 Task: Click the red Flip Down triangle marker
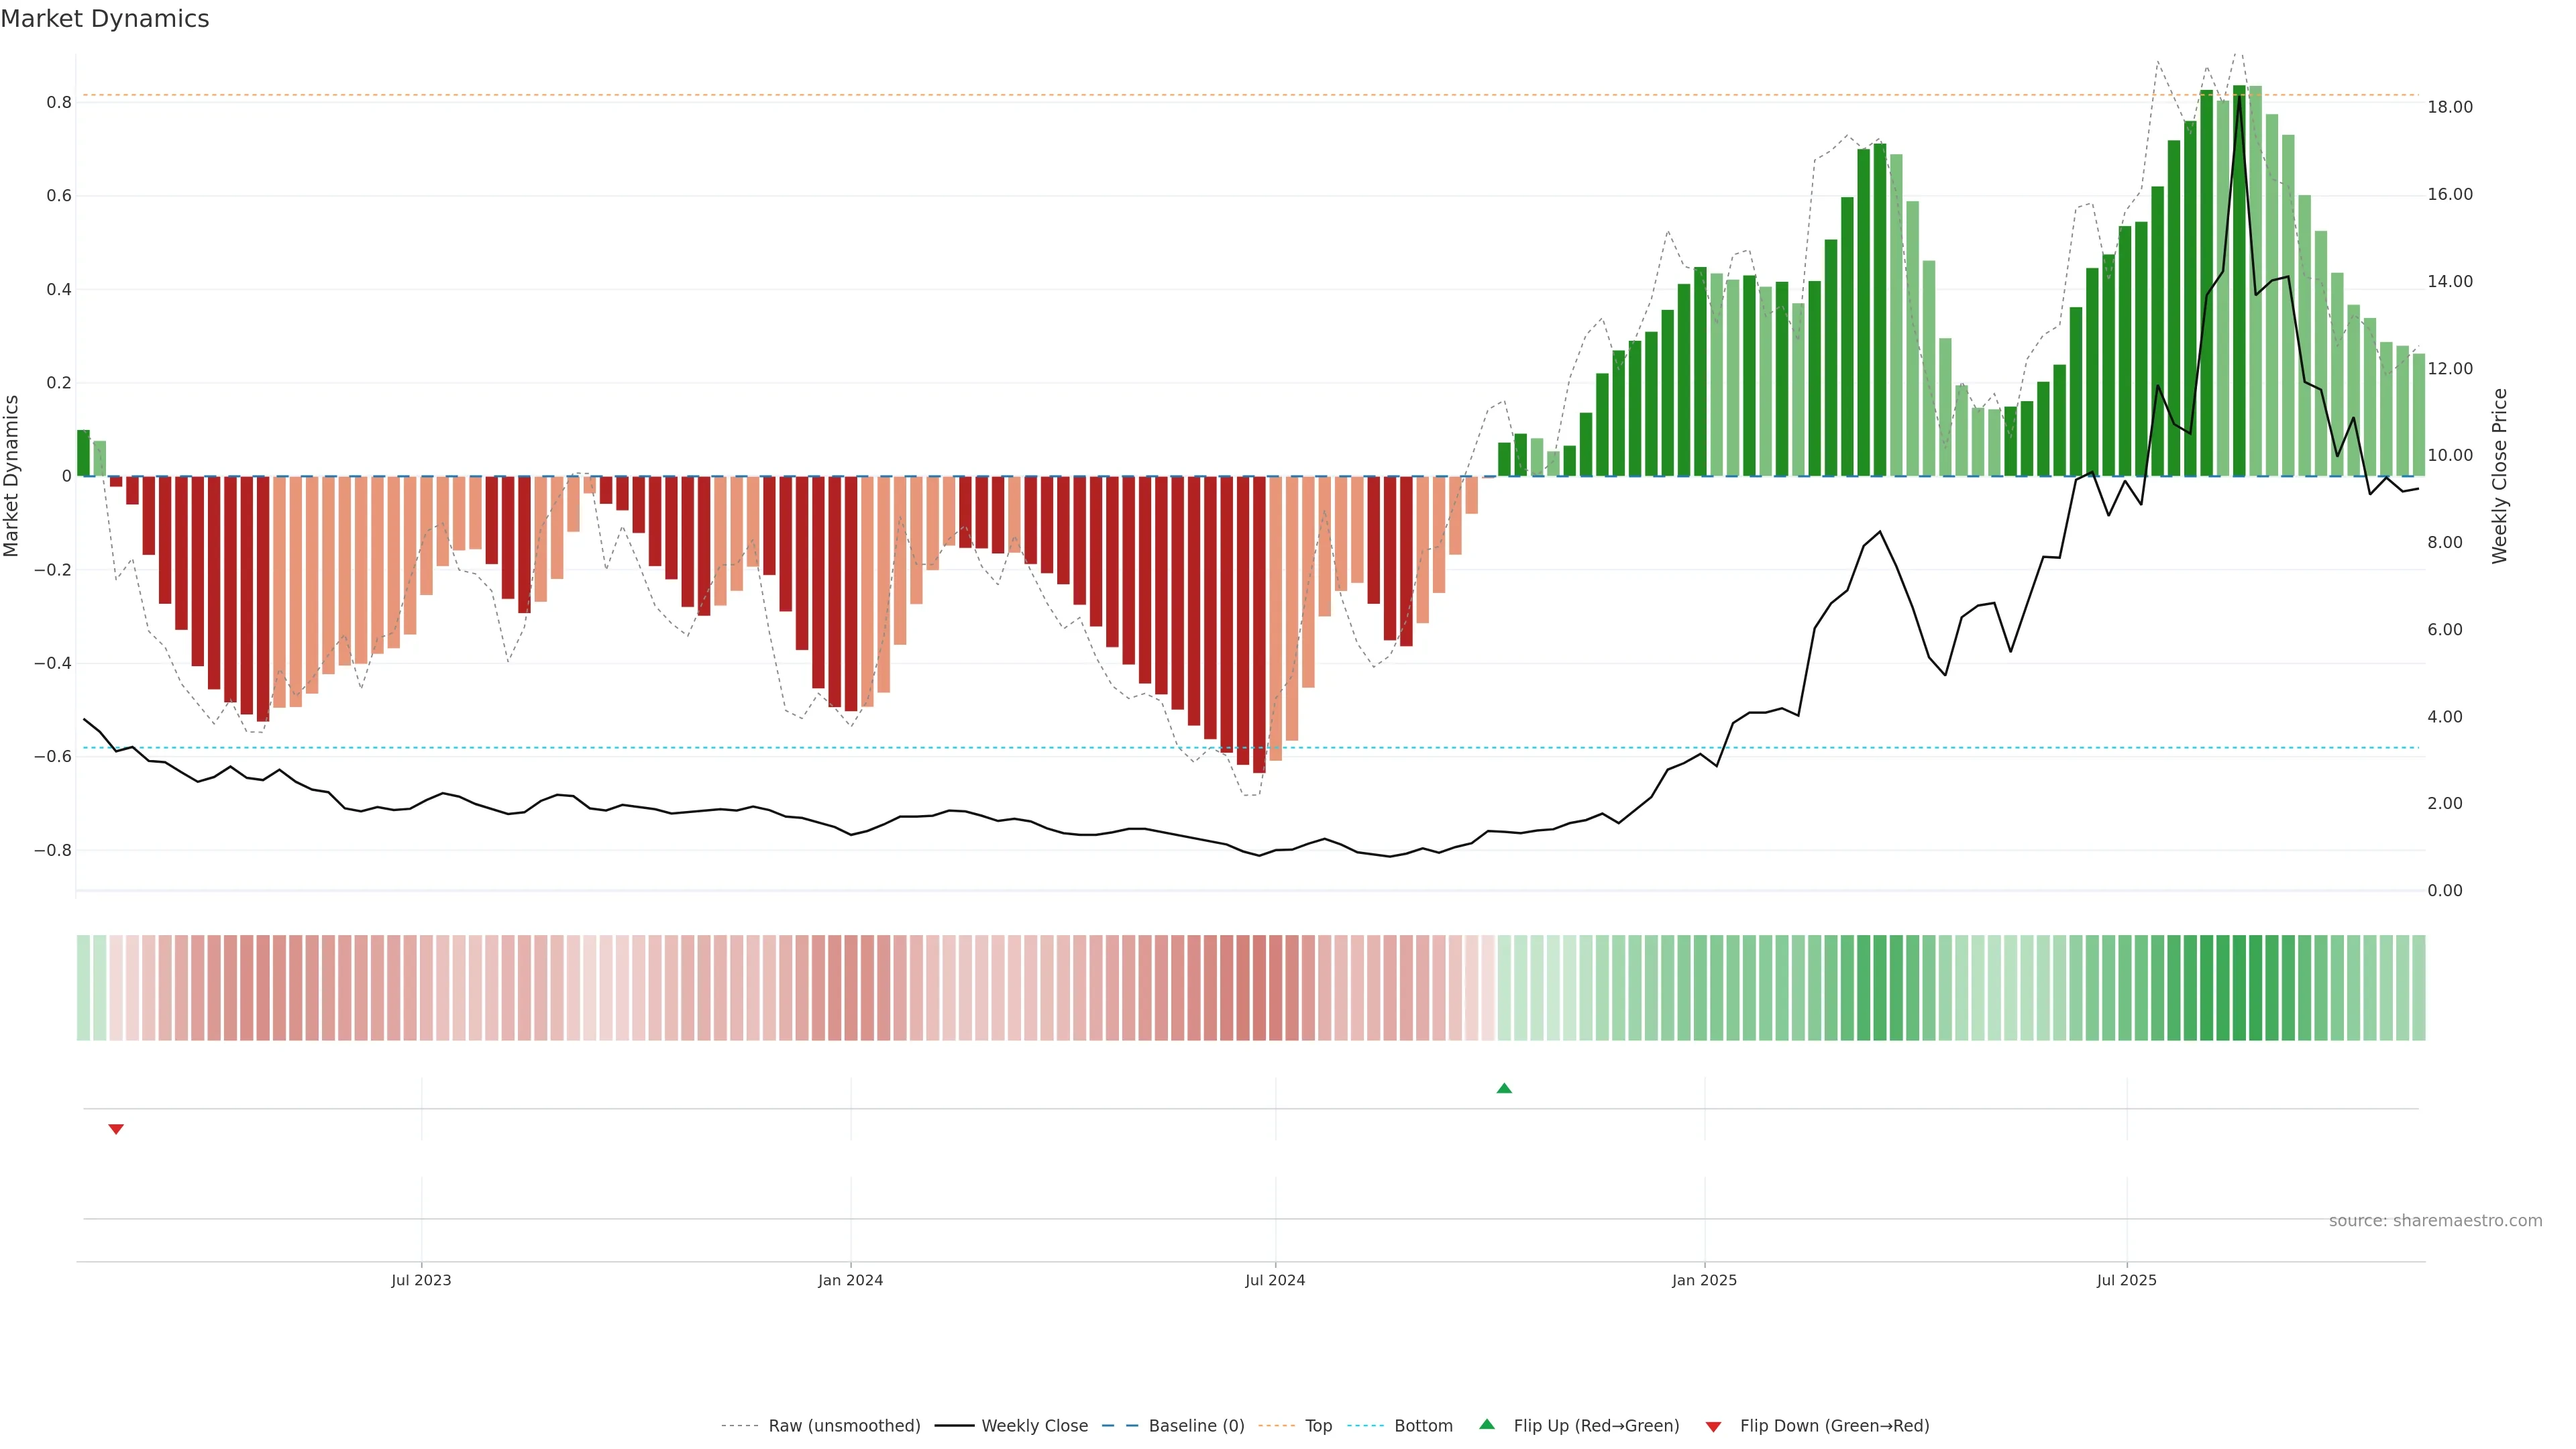[x=116, y=1129]
